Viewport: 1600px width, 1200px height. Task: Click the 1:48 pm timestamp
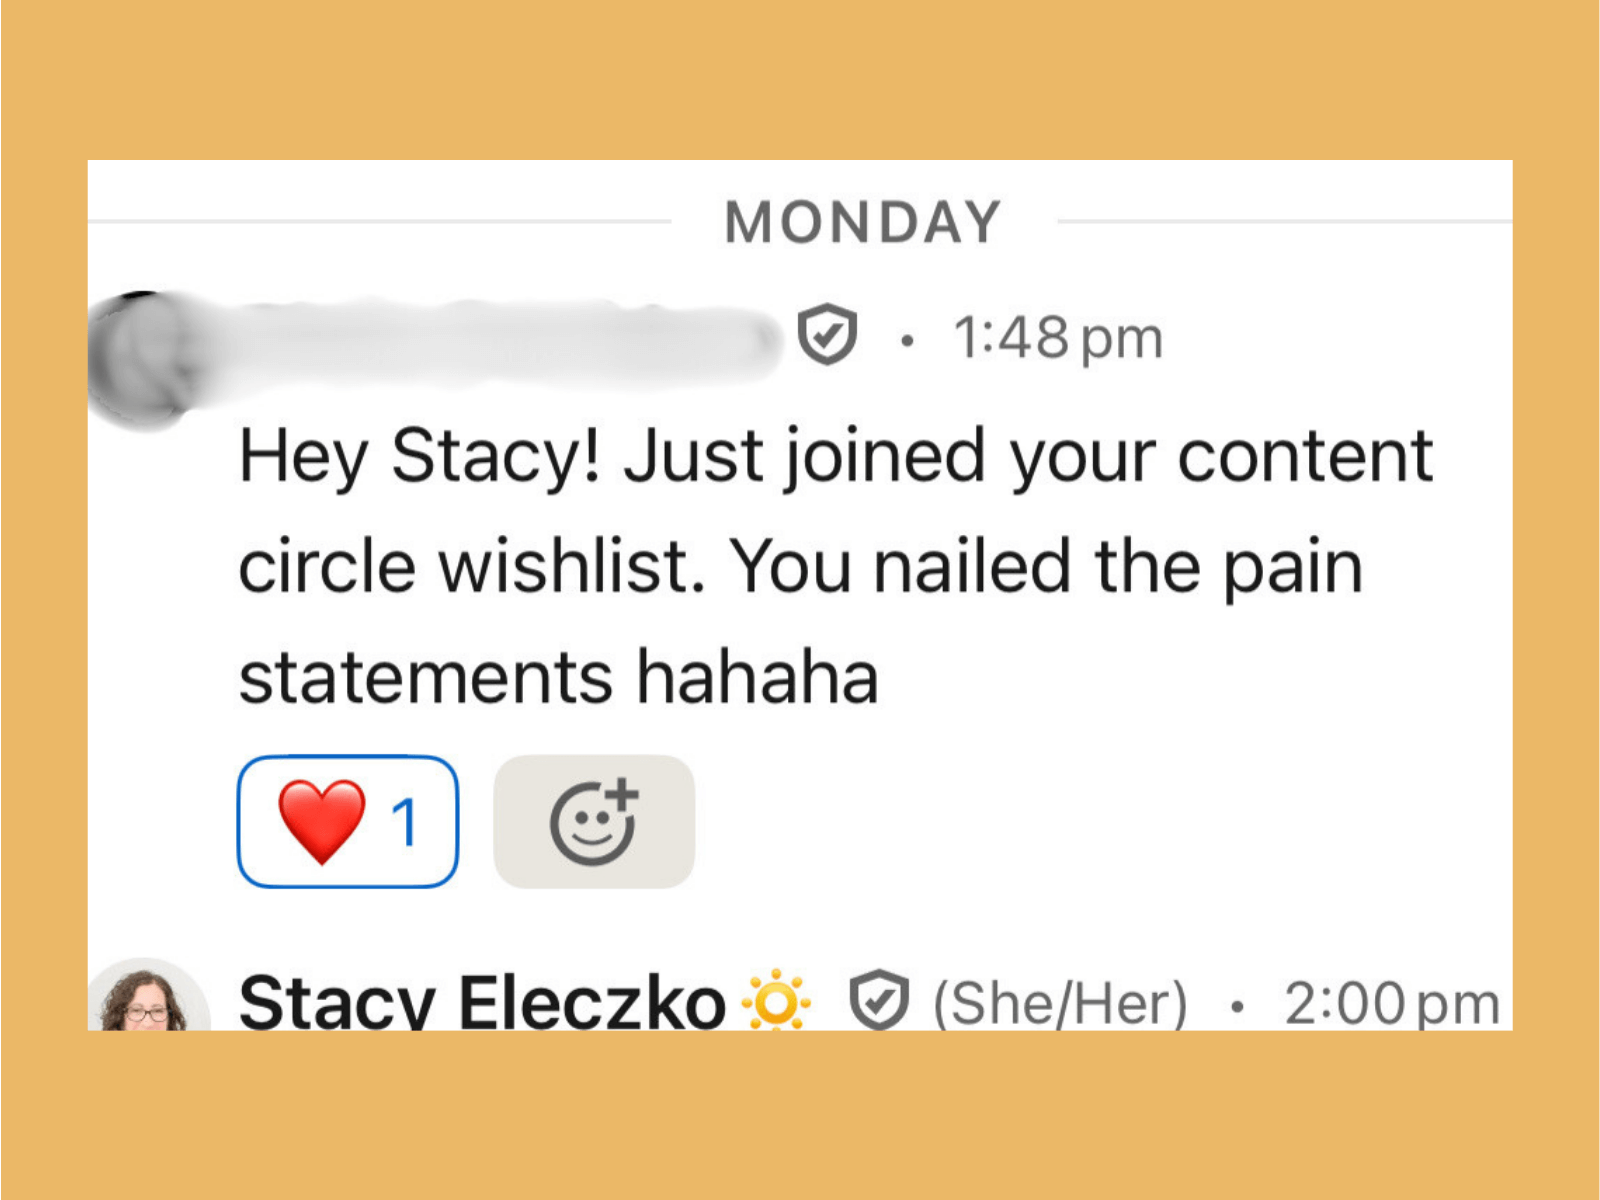point(1058,338)
